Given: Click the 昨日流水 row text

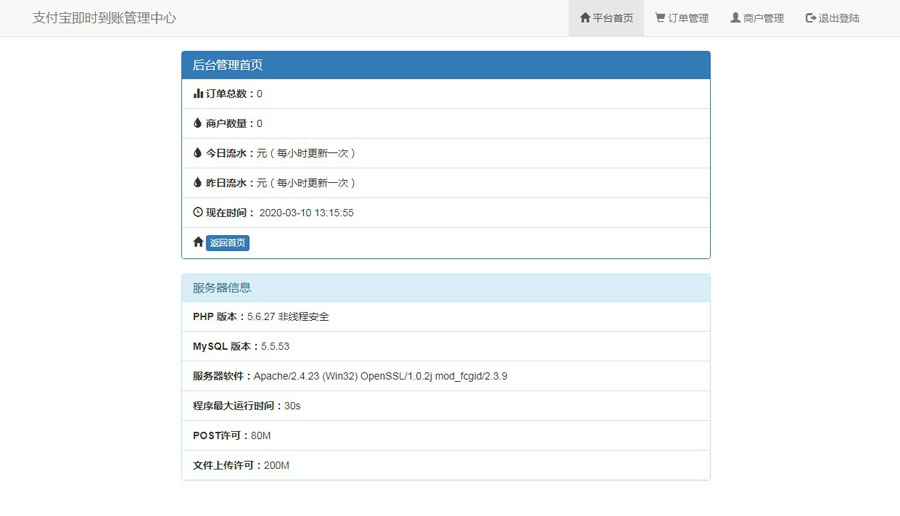Looking at the screenshot, I should [281, 183].
